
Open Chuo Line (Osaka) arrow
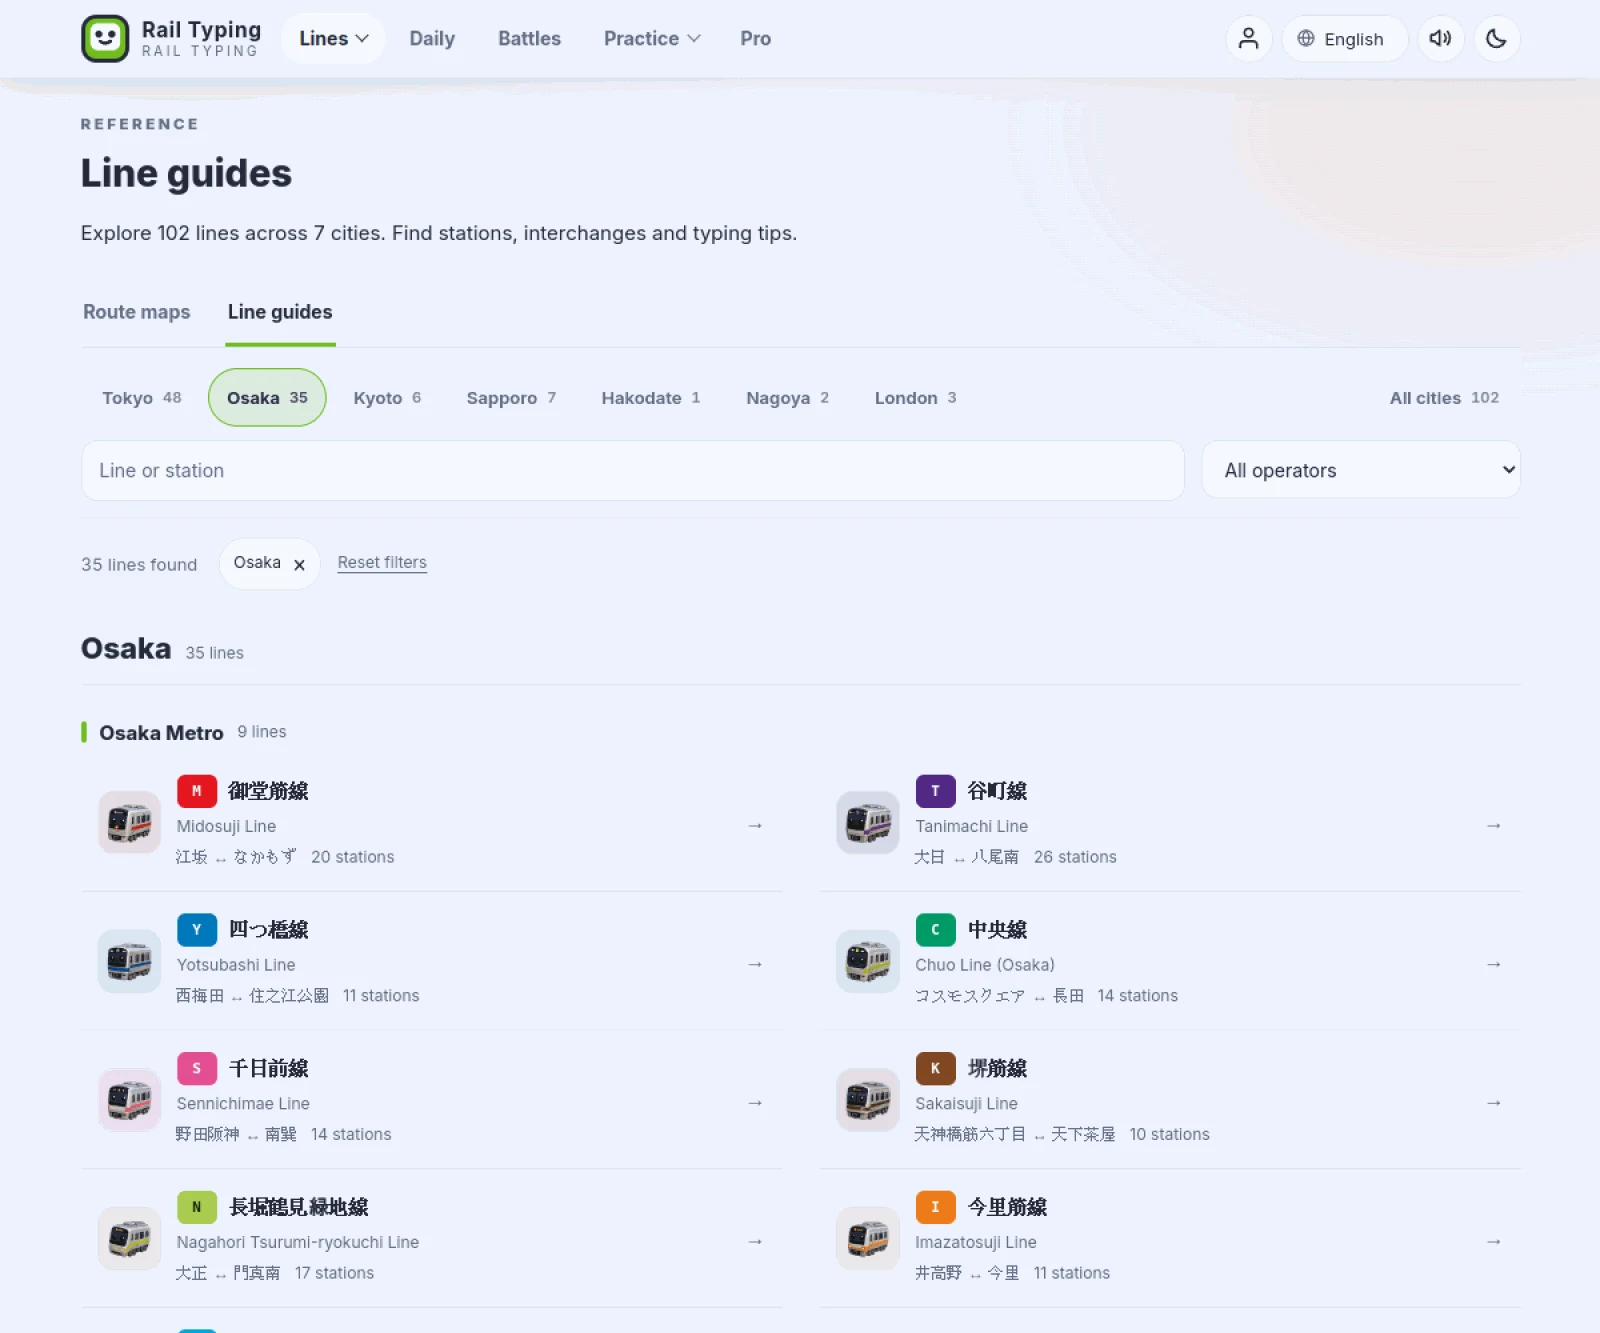[x=1494, y=965]
